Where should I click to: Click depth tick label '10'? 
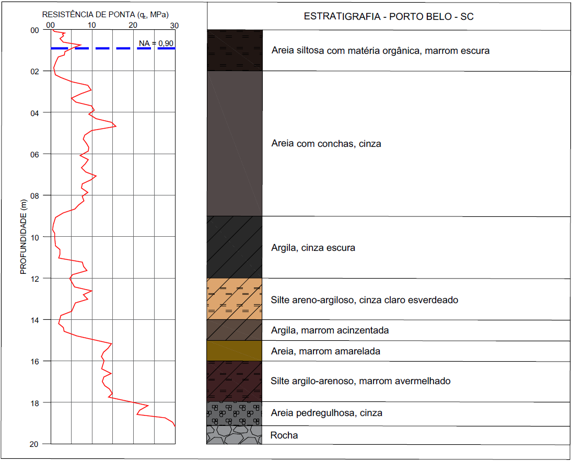pos(35,237)
